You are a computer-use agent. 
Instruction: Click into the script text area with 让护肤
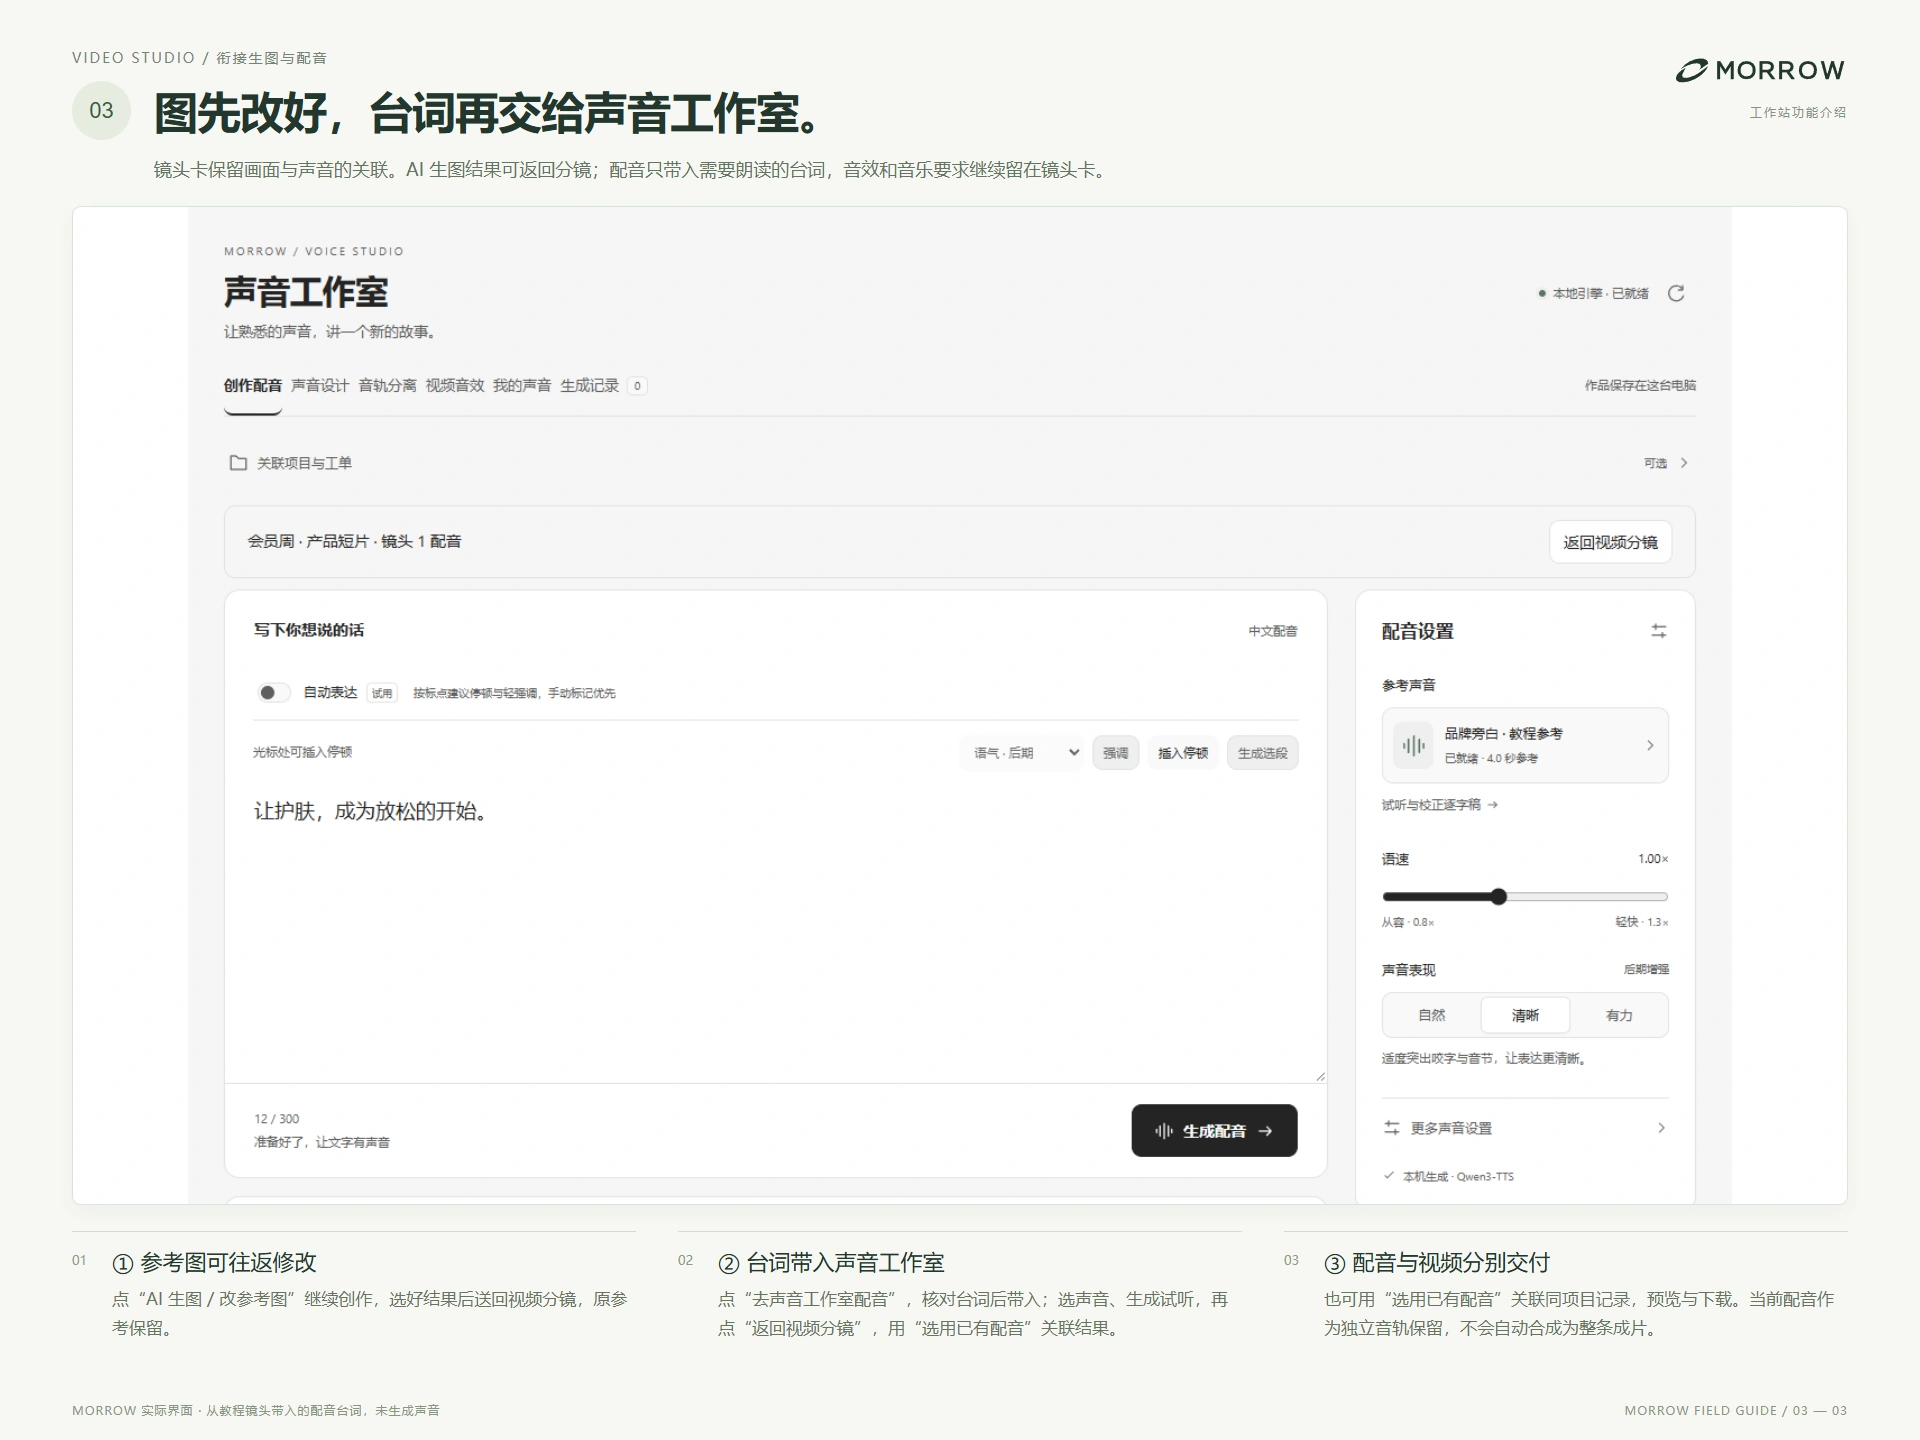(775, 930)
